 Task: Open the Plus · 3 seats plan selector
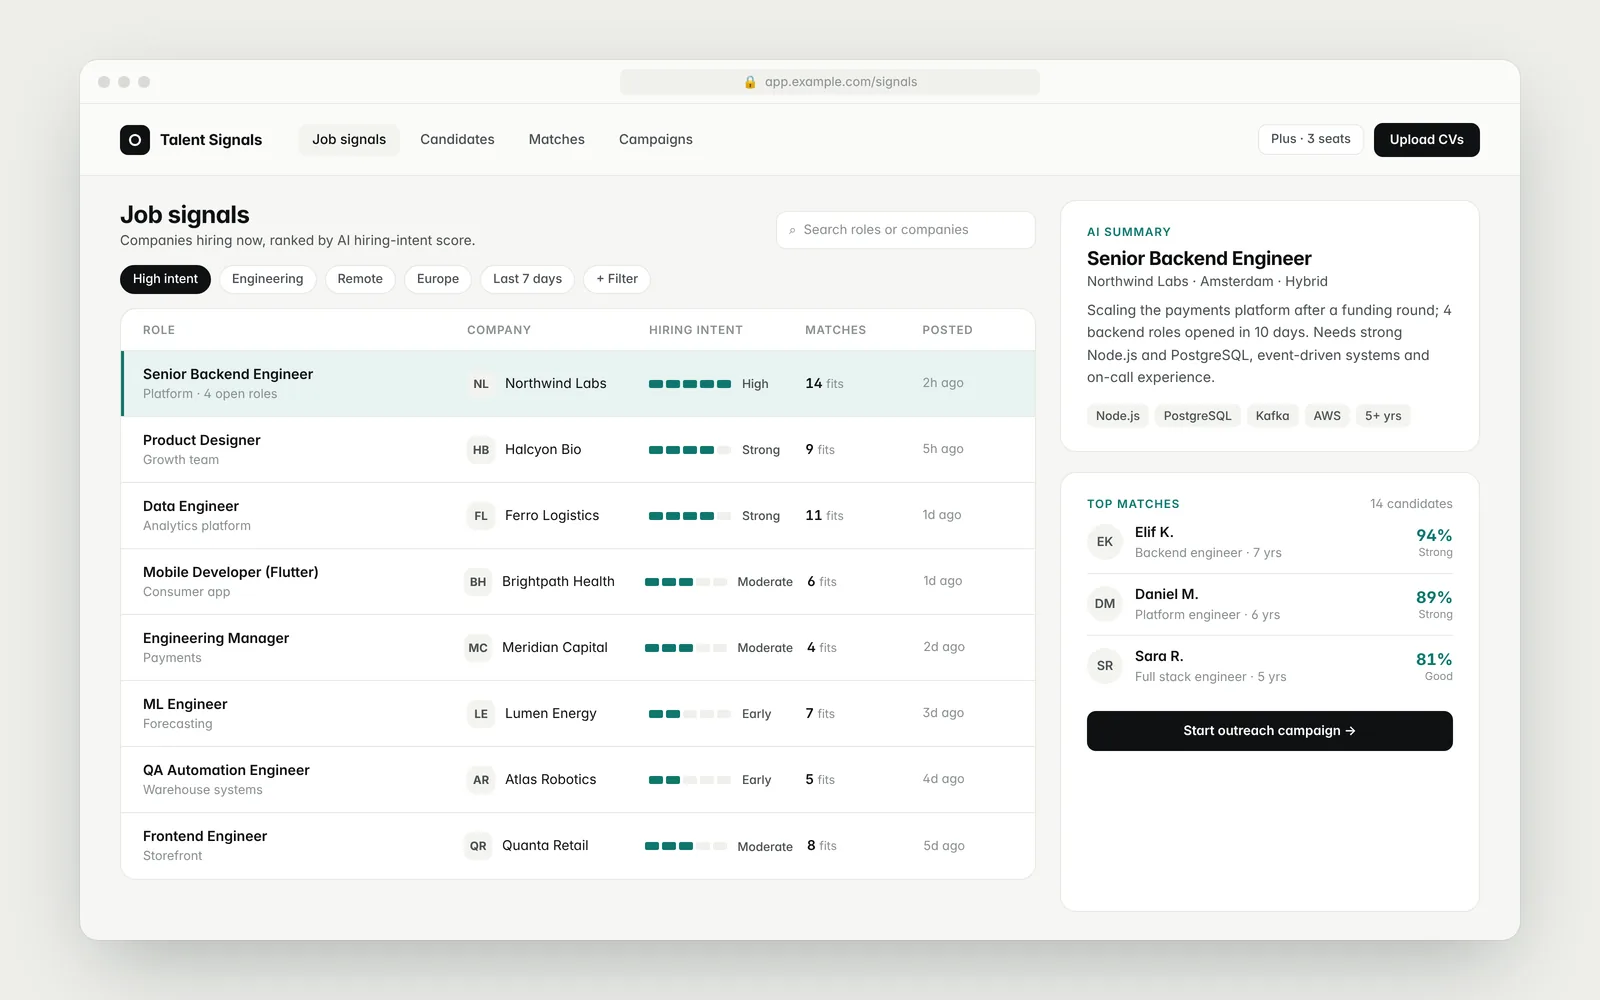tap(1310, 139)
